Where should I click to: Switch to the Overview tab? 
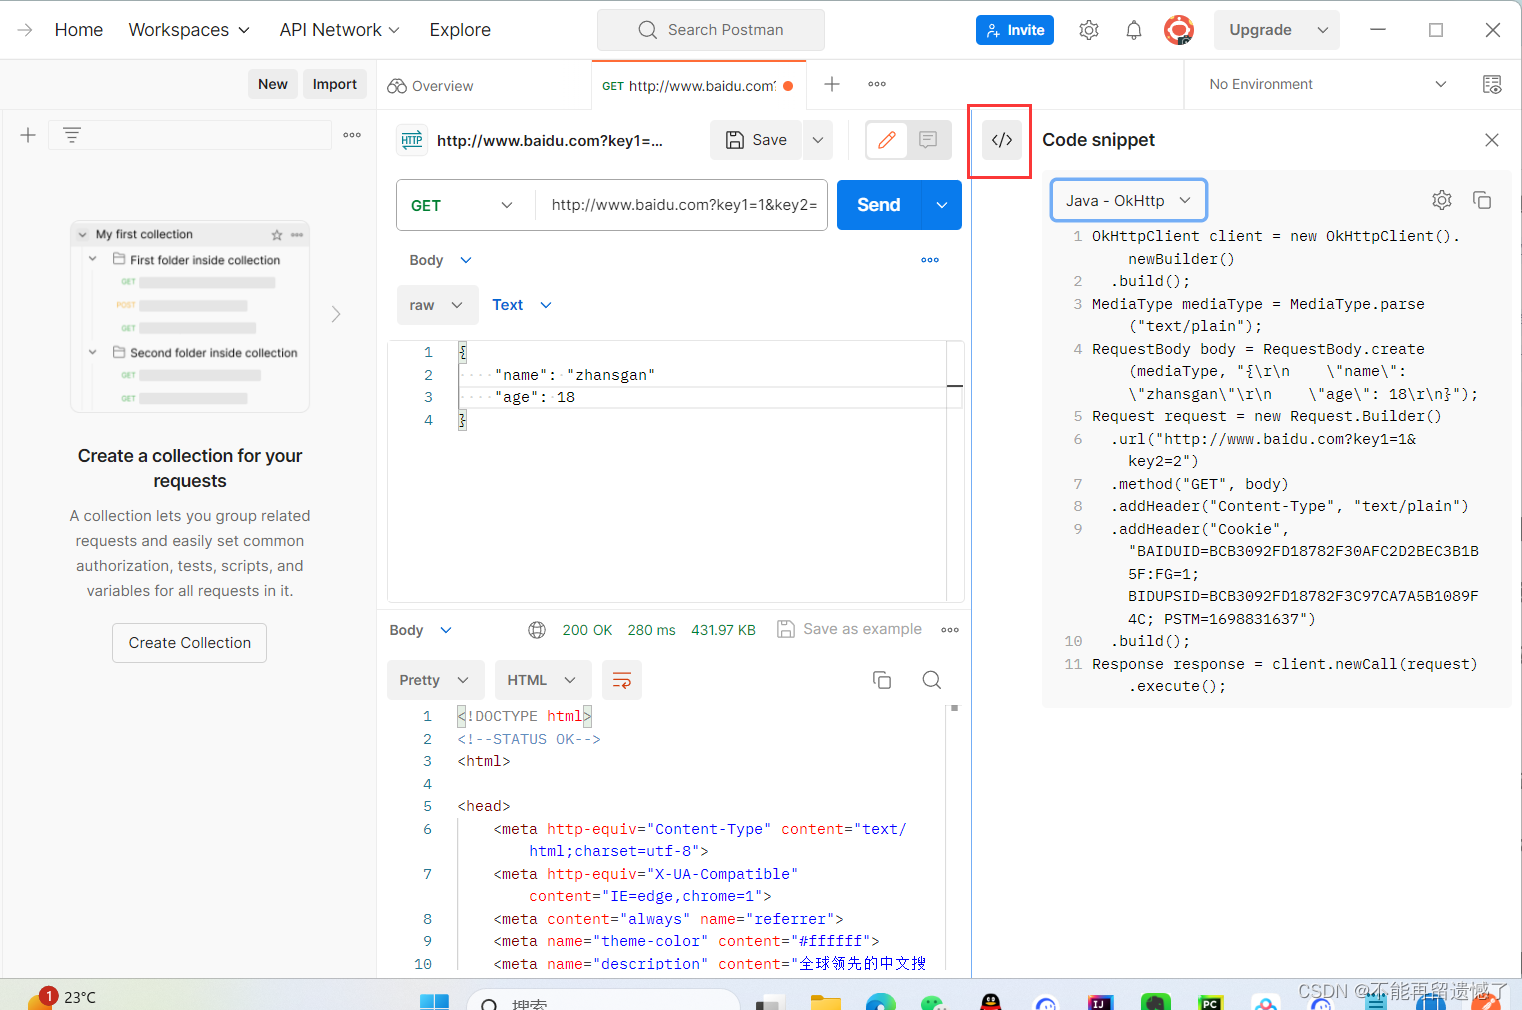point(431,86)
